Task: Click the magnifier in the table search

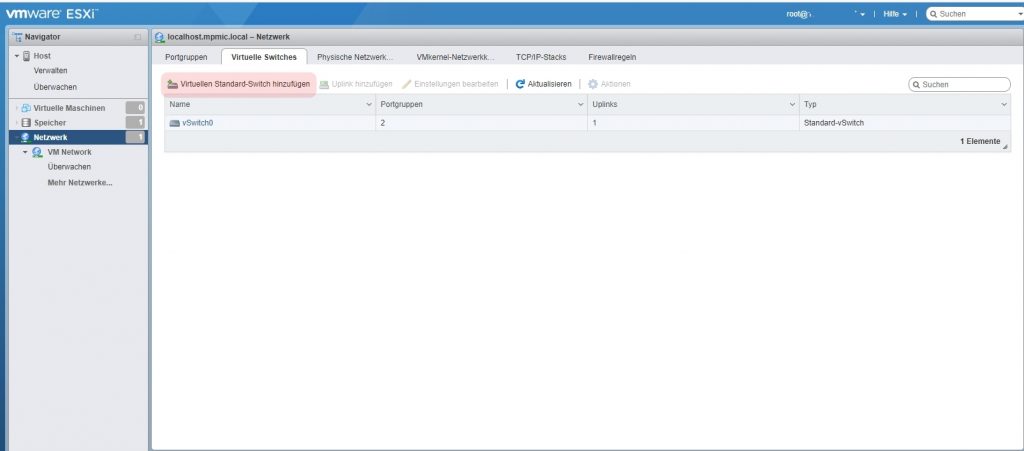Action: point(917,85)
